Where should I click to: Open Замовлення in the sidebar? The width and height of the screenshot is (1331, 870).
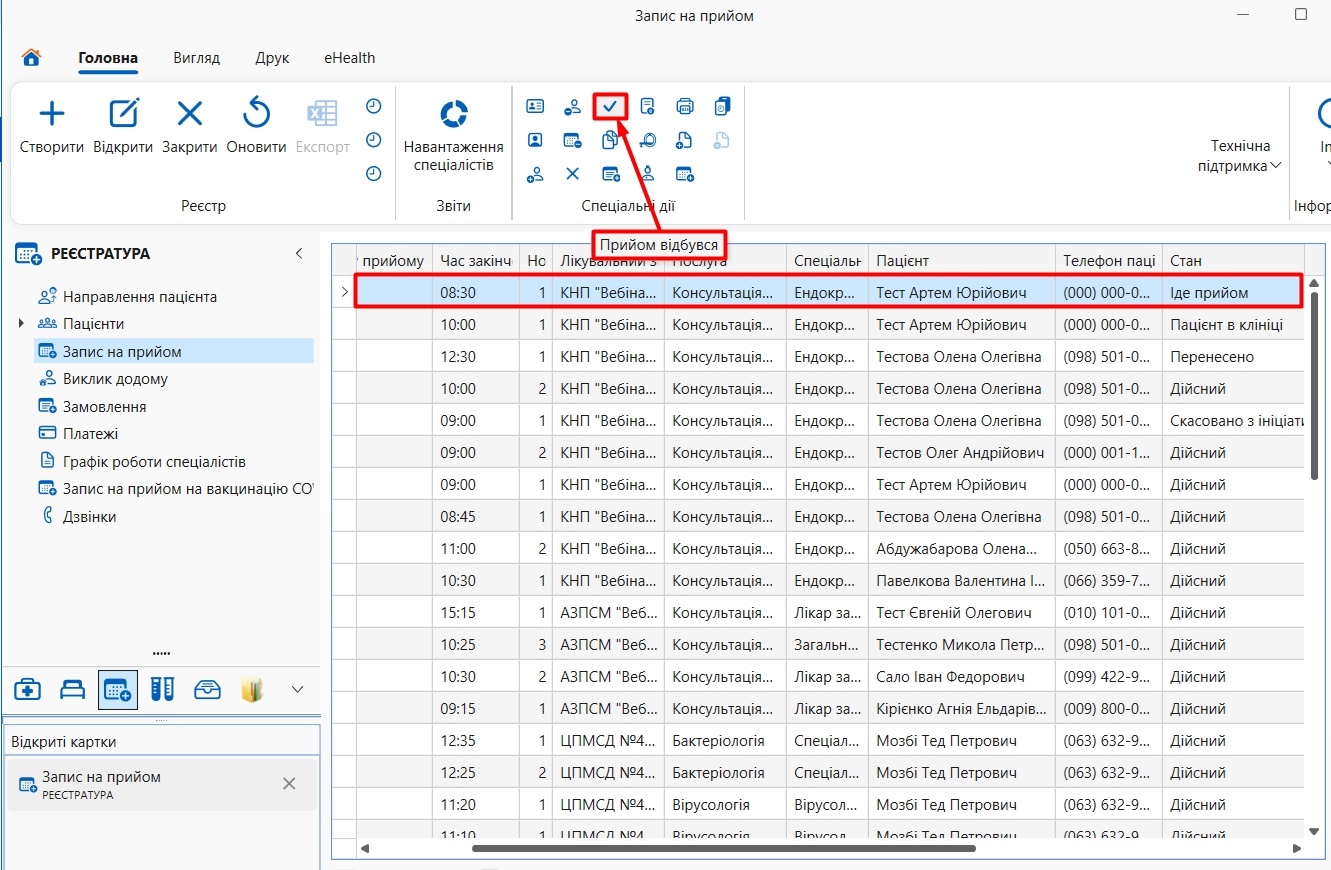(x=104, y=407)
